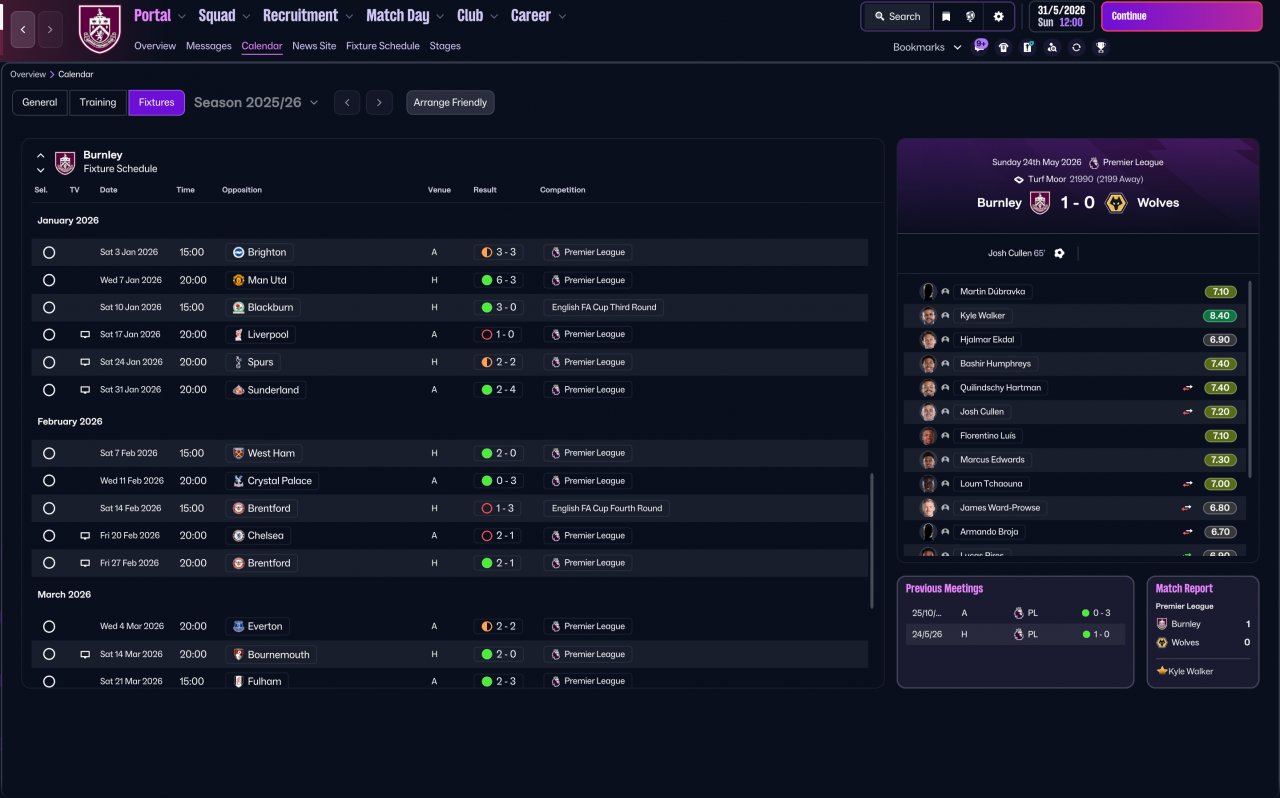Select the Fri 20 Feb Chelsea radio button

pos(49,536)
